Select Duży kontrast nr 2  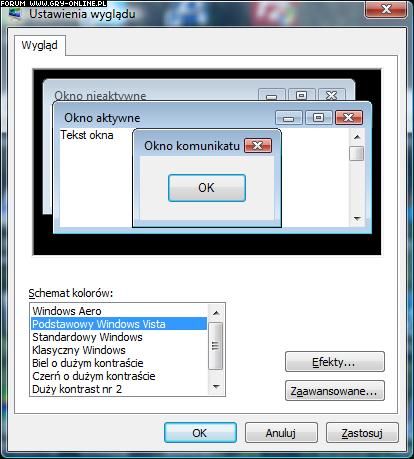(119, 389)
